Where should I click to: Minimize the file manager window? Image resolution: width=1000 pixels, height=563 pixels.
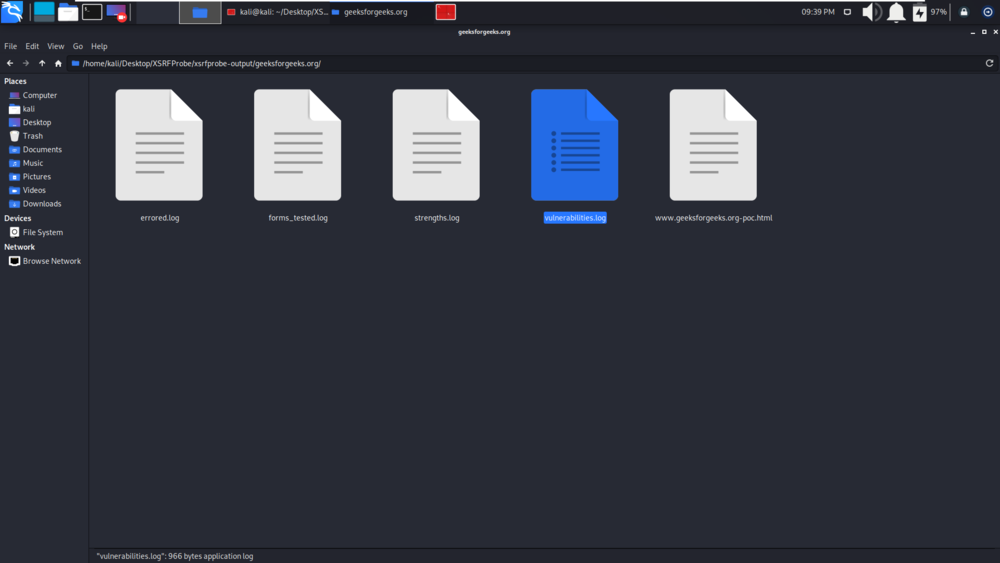pos(973,32)
